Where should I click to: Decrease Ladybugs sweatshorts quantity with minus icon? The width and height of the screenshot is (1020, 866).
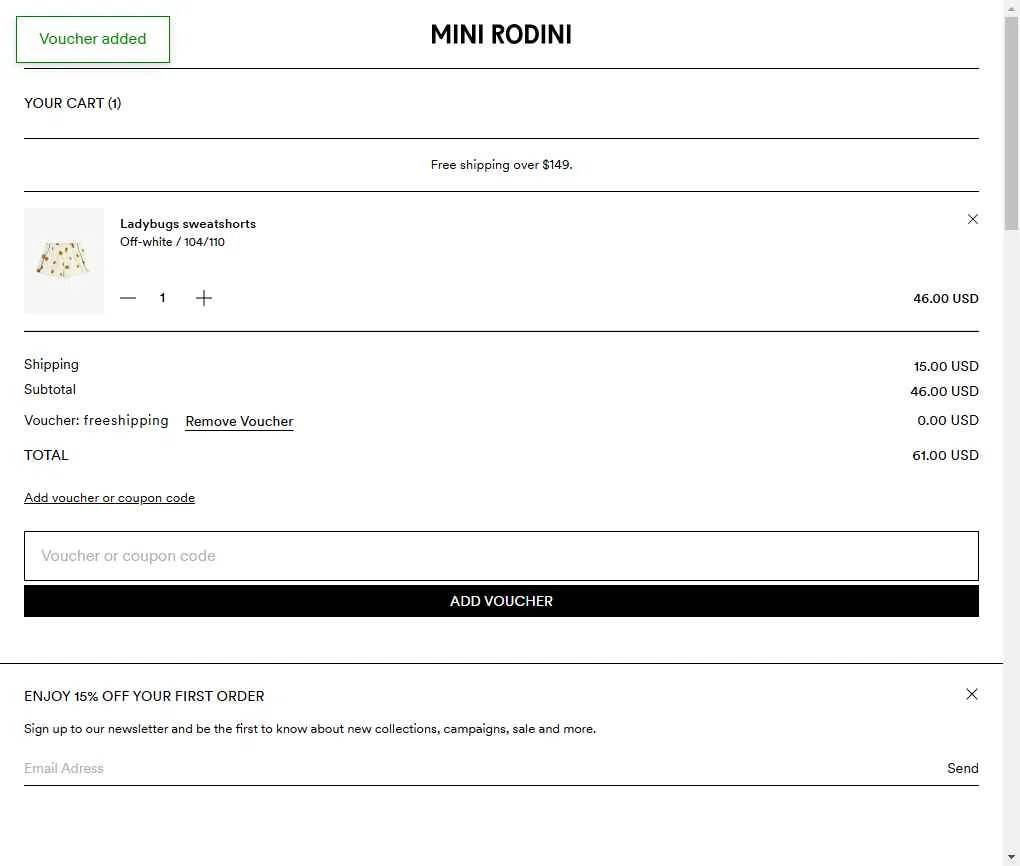click(x=128, y=298)
